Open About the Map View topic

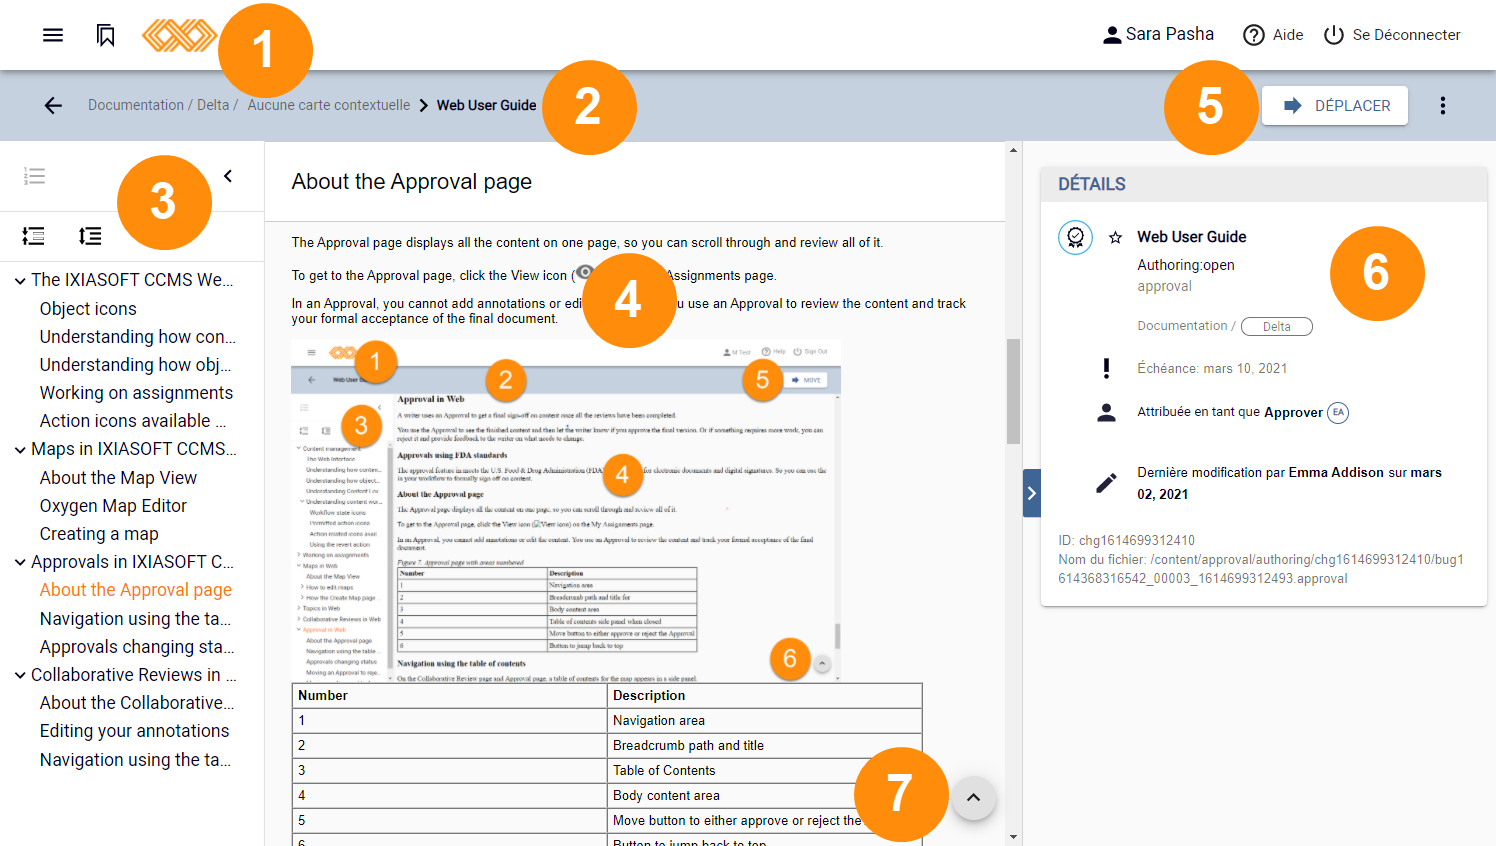point(118,478)
